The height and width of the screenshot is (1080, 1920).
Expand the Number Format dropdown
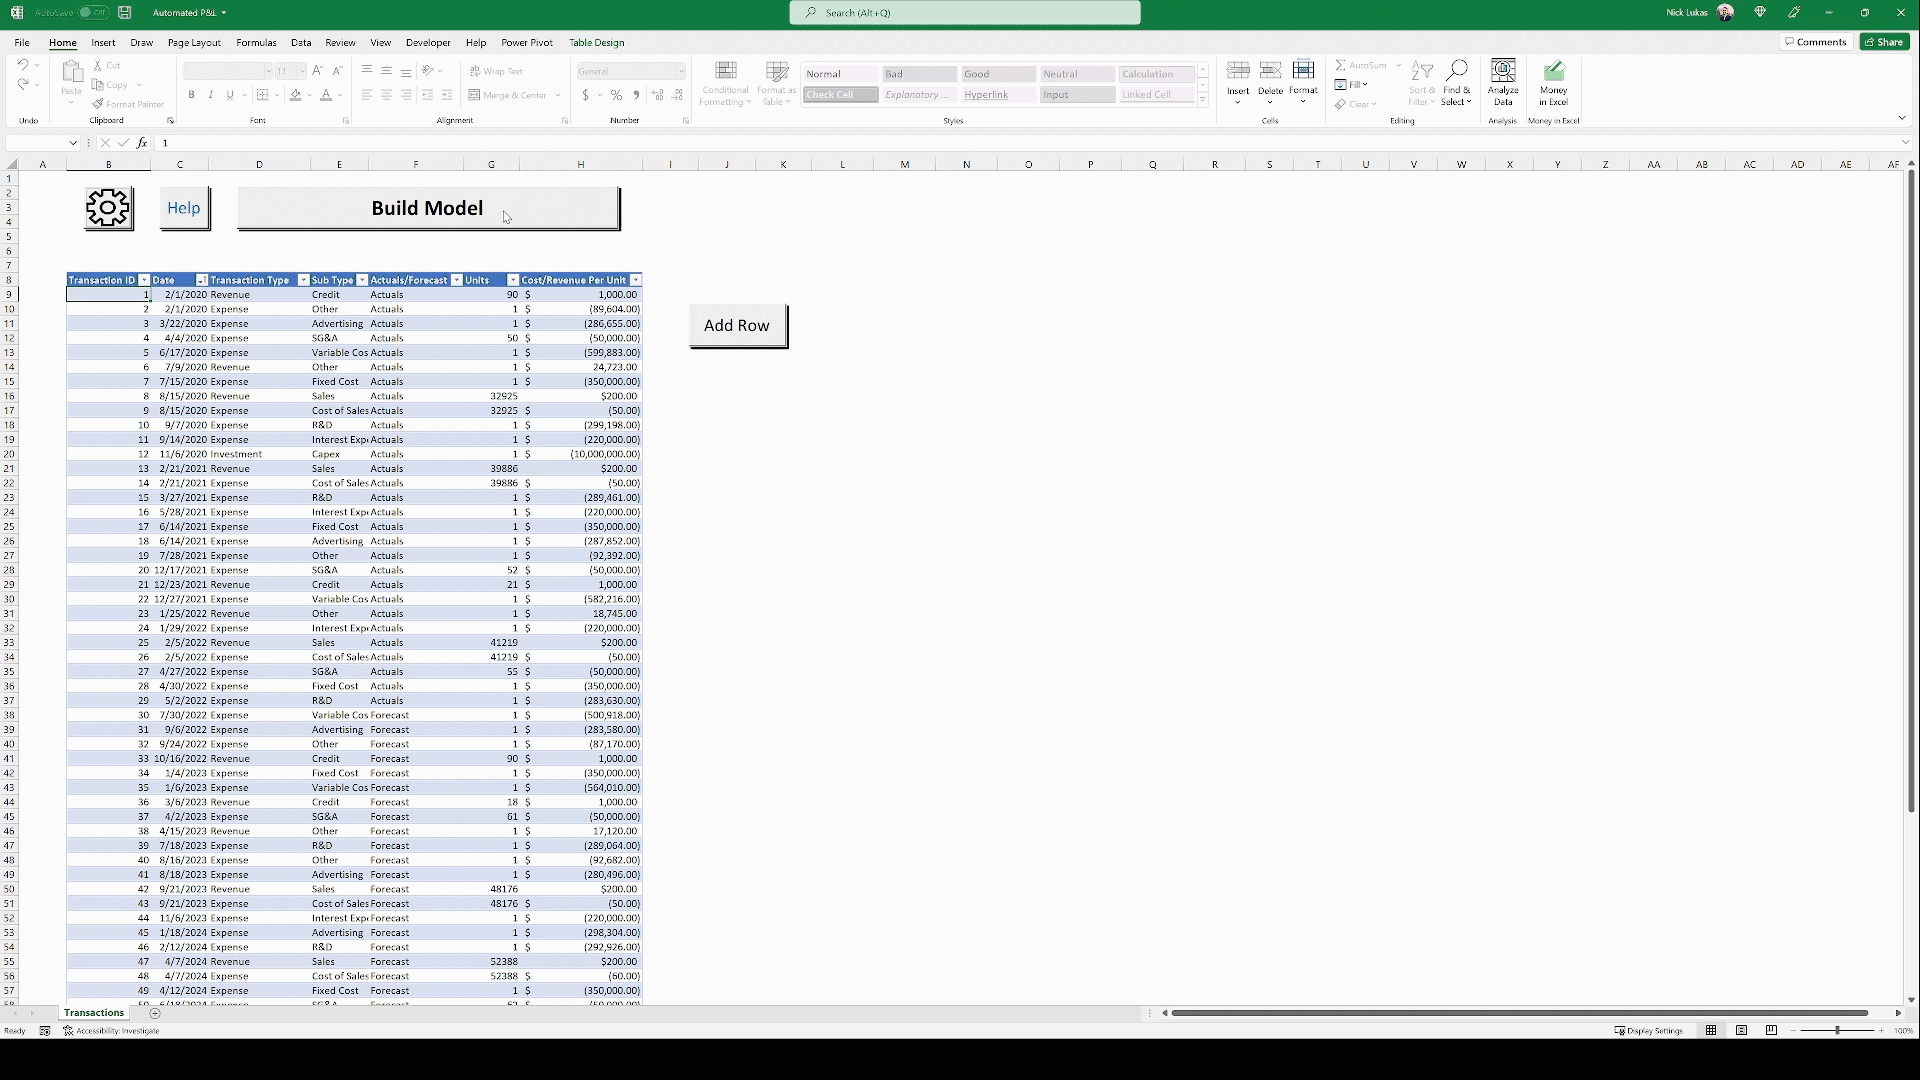pyautogui.click(x=681, y=71)
